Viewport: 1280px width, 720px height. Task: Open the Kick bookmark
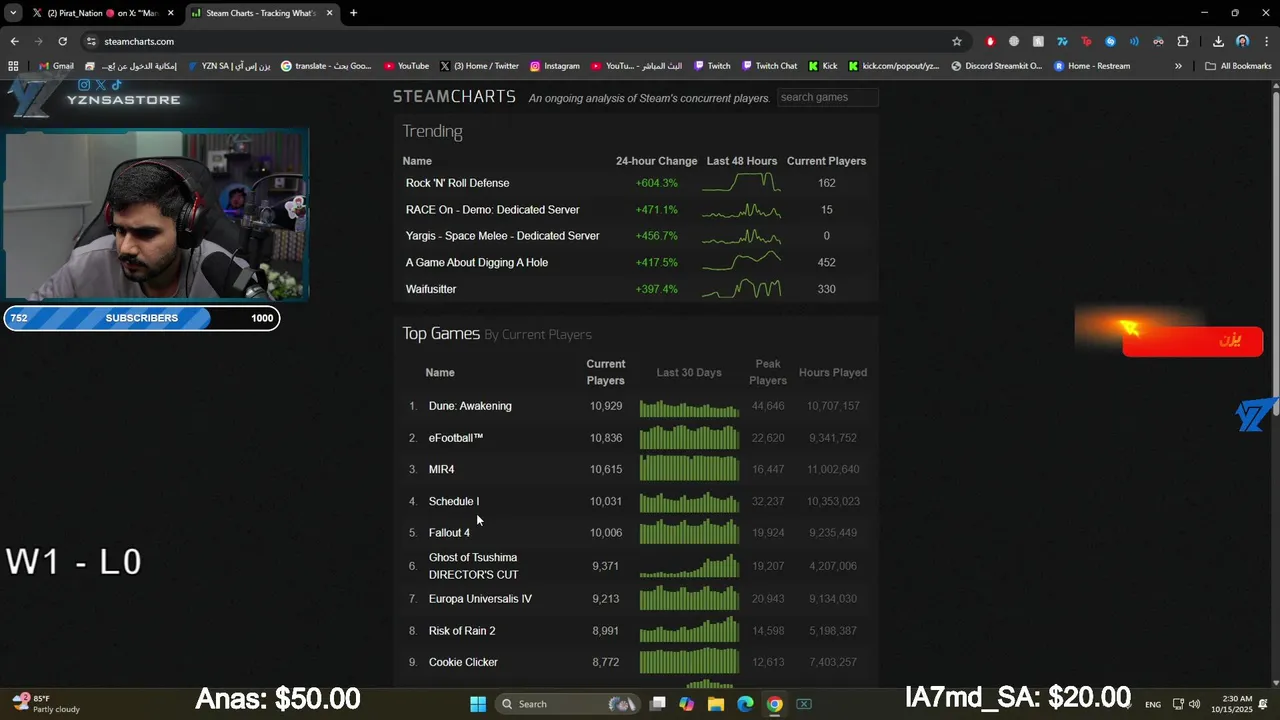click(823, 66)
